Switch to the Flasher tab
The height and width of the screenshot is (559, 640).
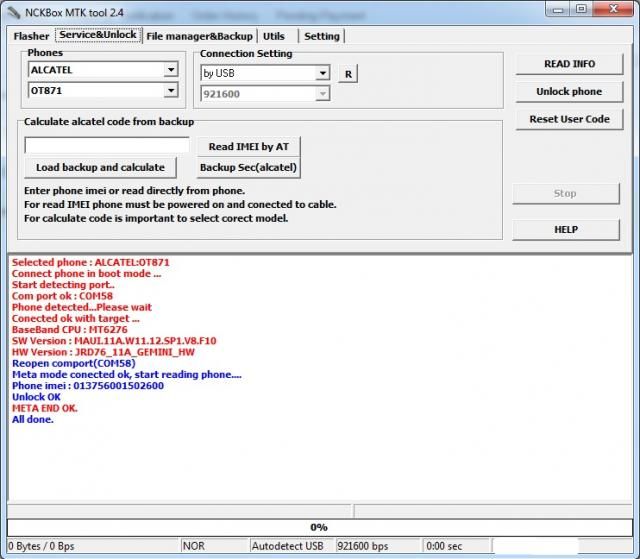pos(31,36)
